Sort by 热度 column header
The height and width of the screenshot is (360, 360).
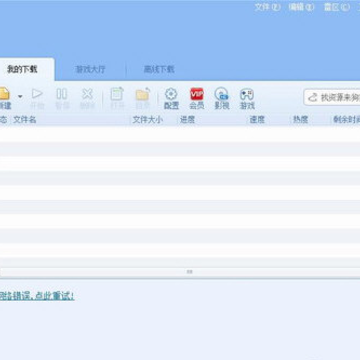pyautogui.click(x=300, y=120)
